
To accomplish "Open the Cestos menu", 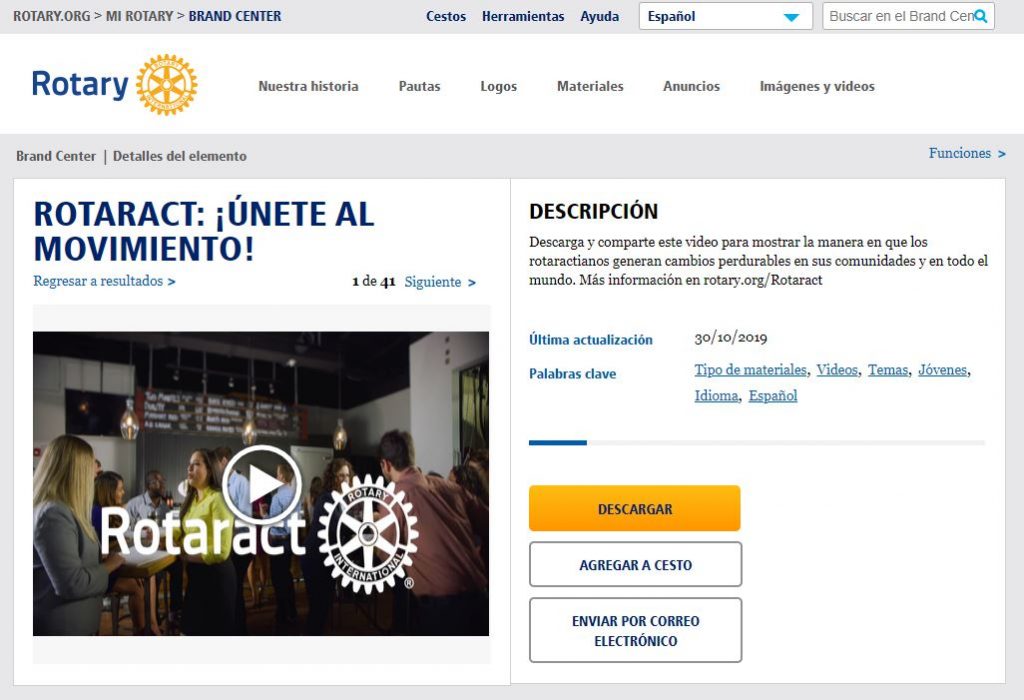I will pyautogui.click(x=446, y=16).
